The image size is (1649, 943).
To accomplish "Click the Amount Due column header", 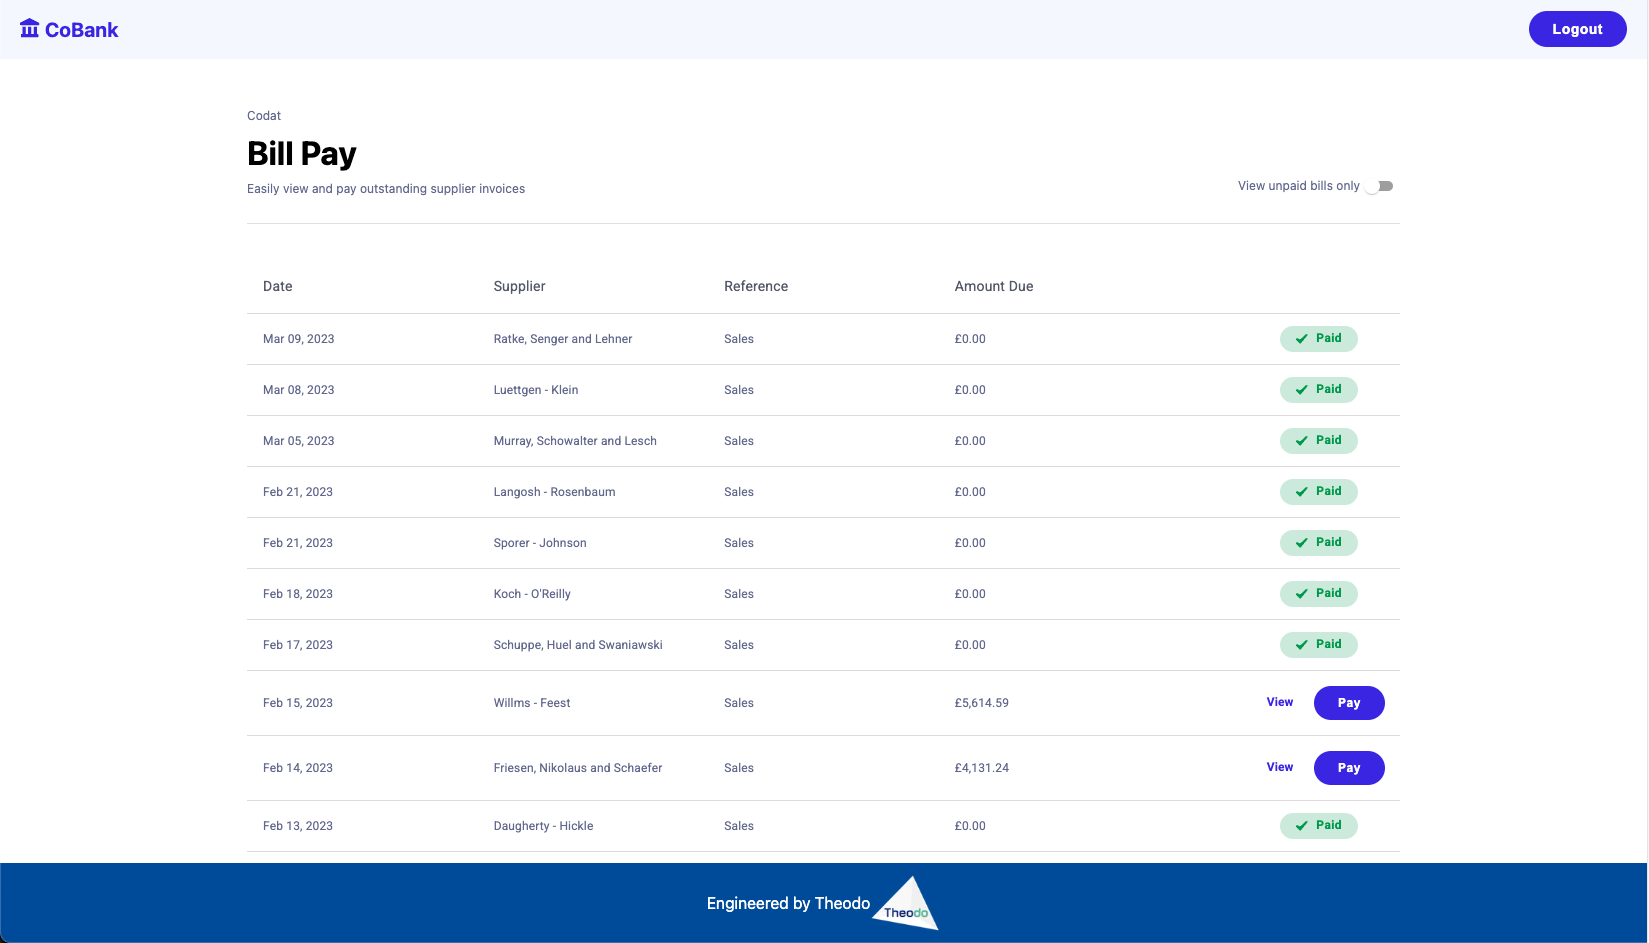I will (994, 286).
